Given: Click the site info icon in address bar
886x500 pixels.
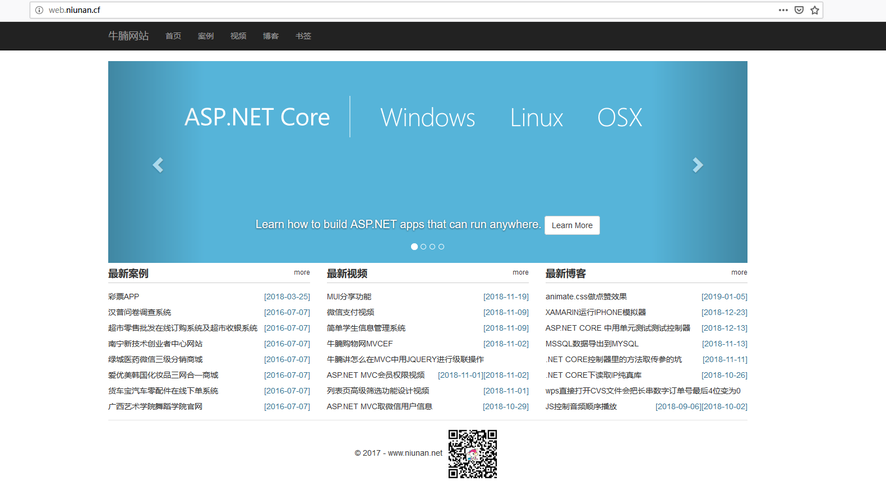Looking at the screenshot, I should (x=39, y=10).
